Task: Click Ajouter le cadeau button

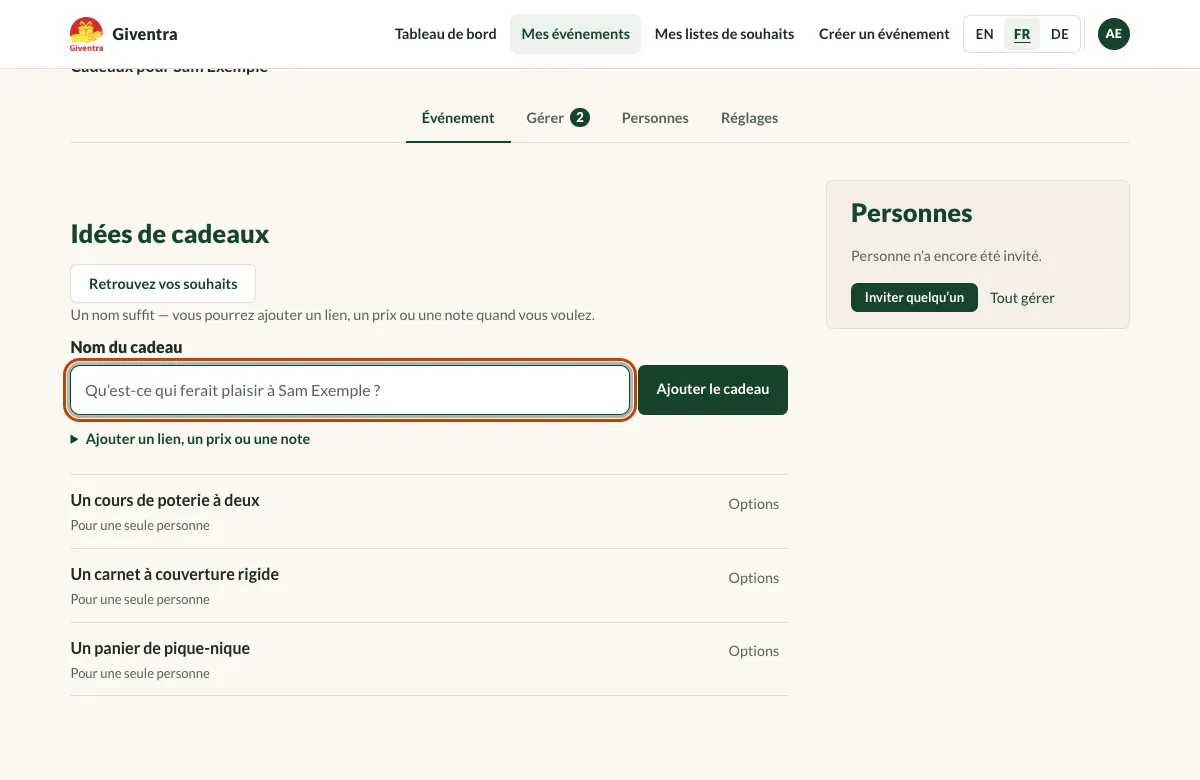Action: [x=713, y=390]
